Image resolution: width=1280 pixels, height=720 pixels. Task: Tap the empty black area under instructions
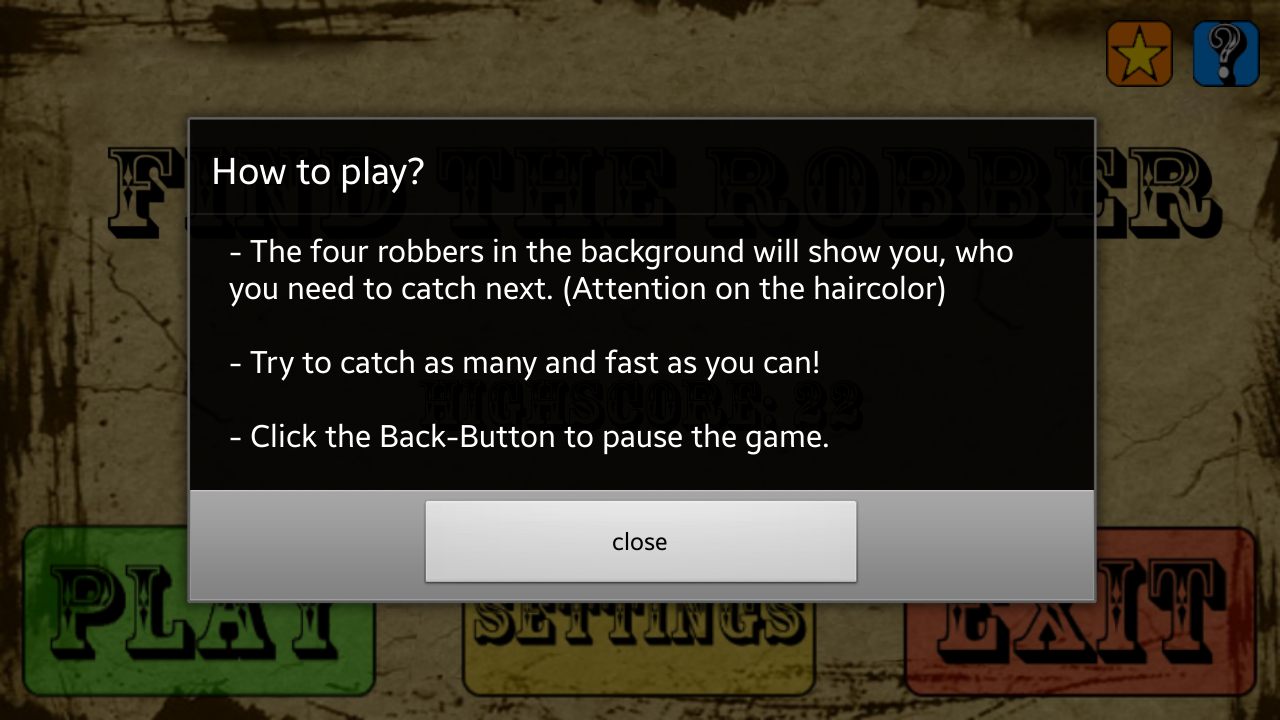[x=640, y=474]
